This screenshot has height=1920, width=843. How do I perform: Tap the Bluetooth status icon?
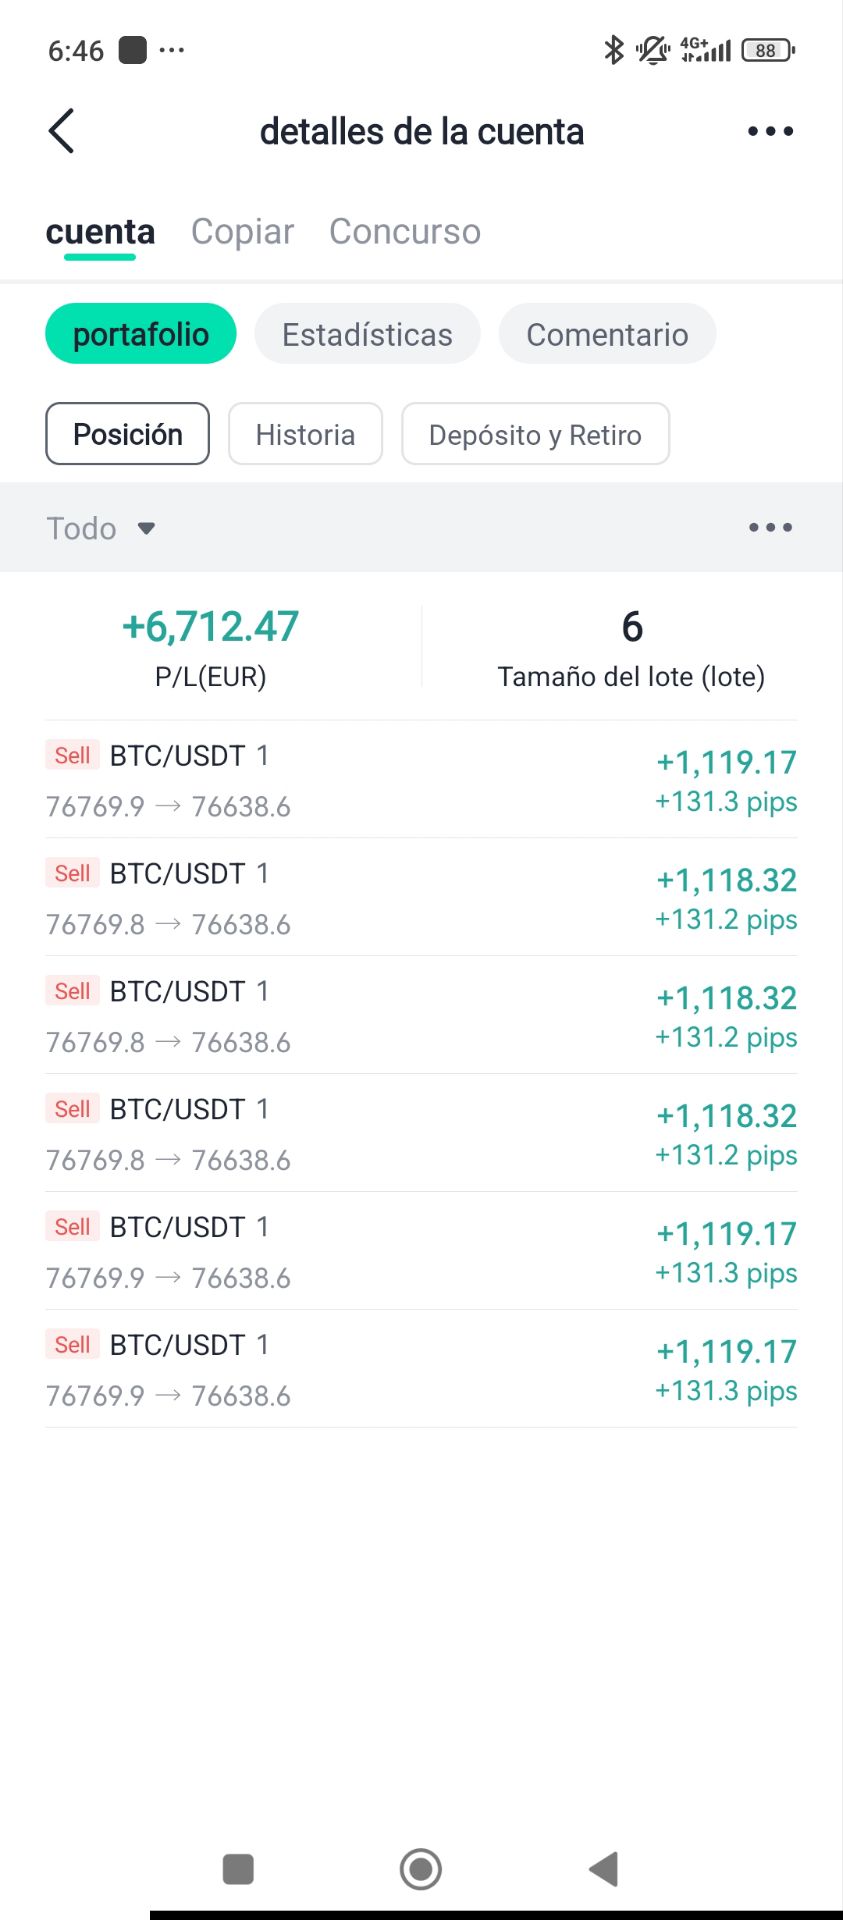[613, 49]
